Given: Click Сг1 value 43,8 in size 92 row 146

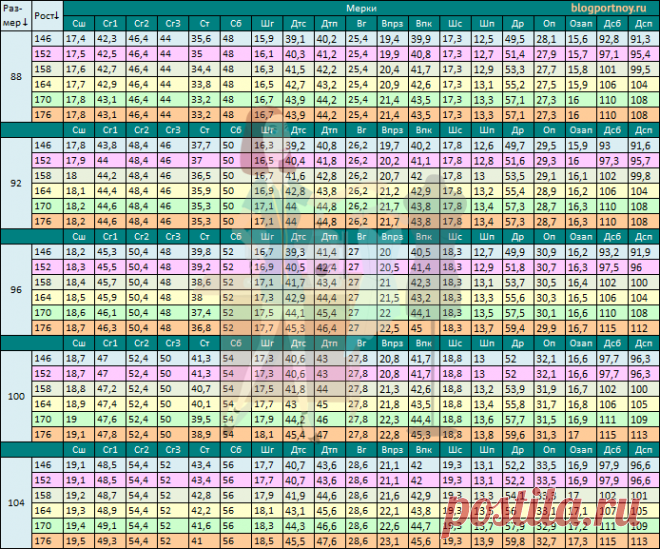Looking at the screenshot, I should coord(110,145).
